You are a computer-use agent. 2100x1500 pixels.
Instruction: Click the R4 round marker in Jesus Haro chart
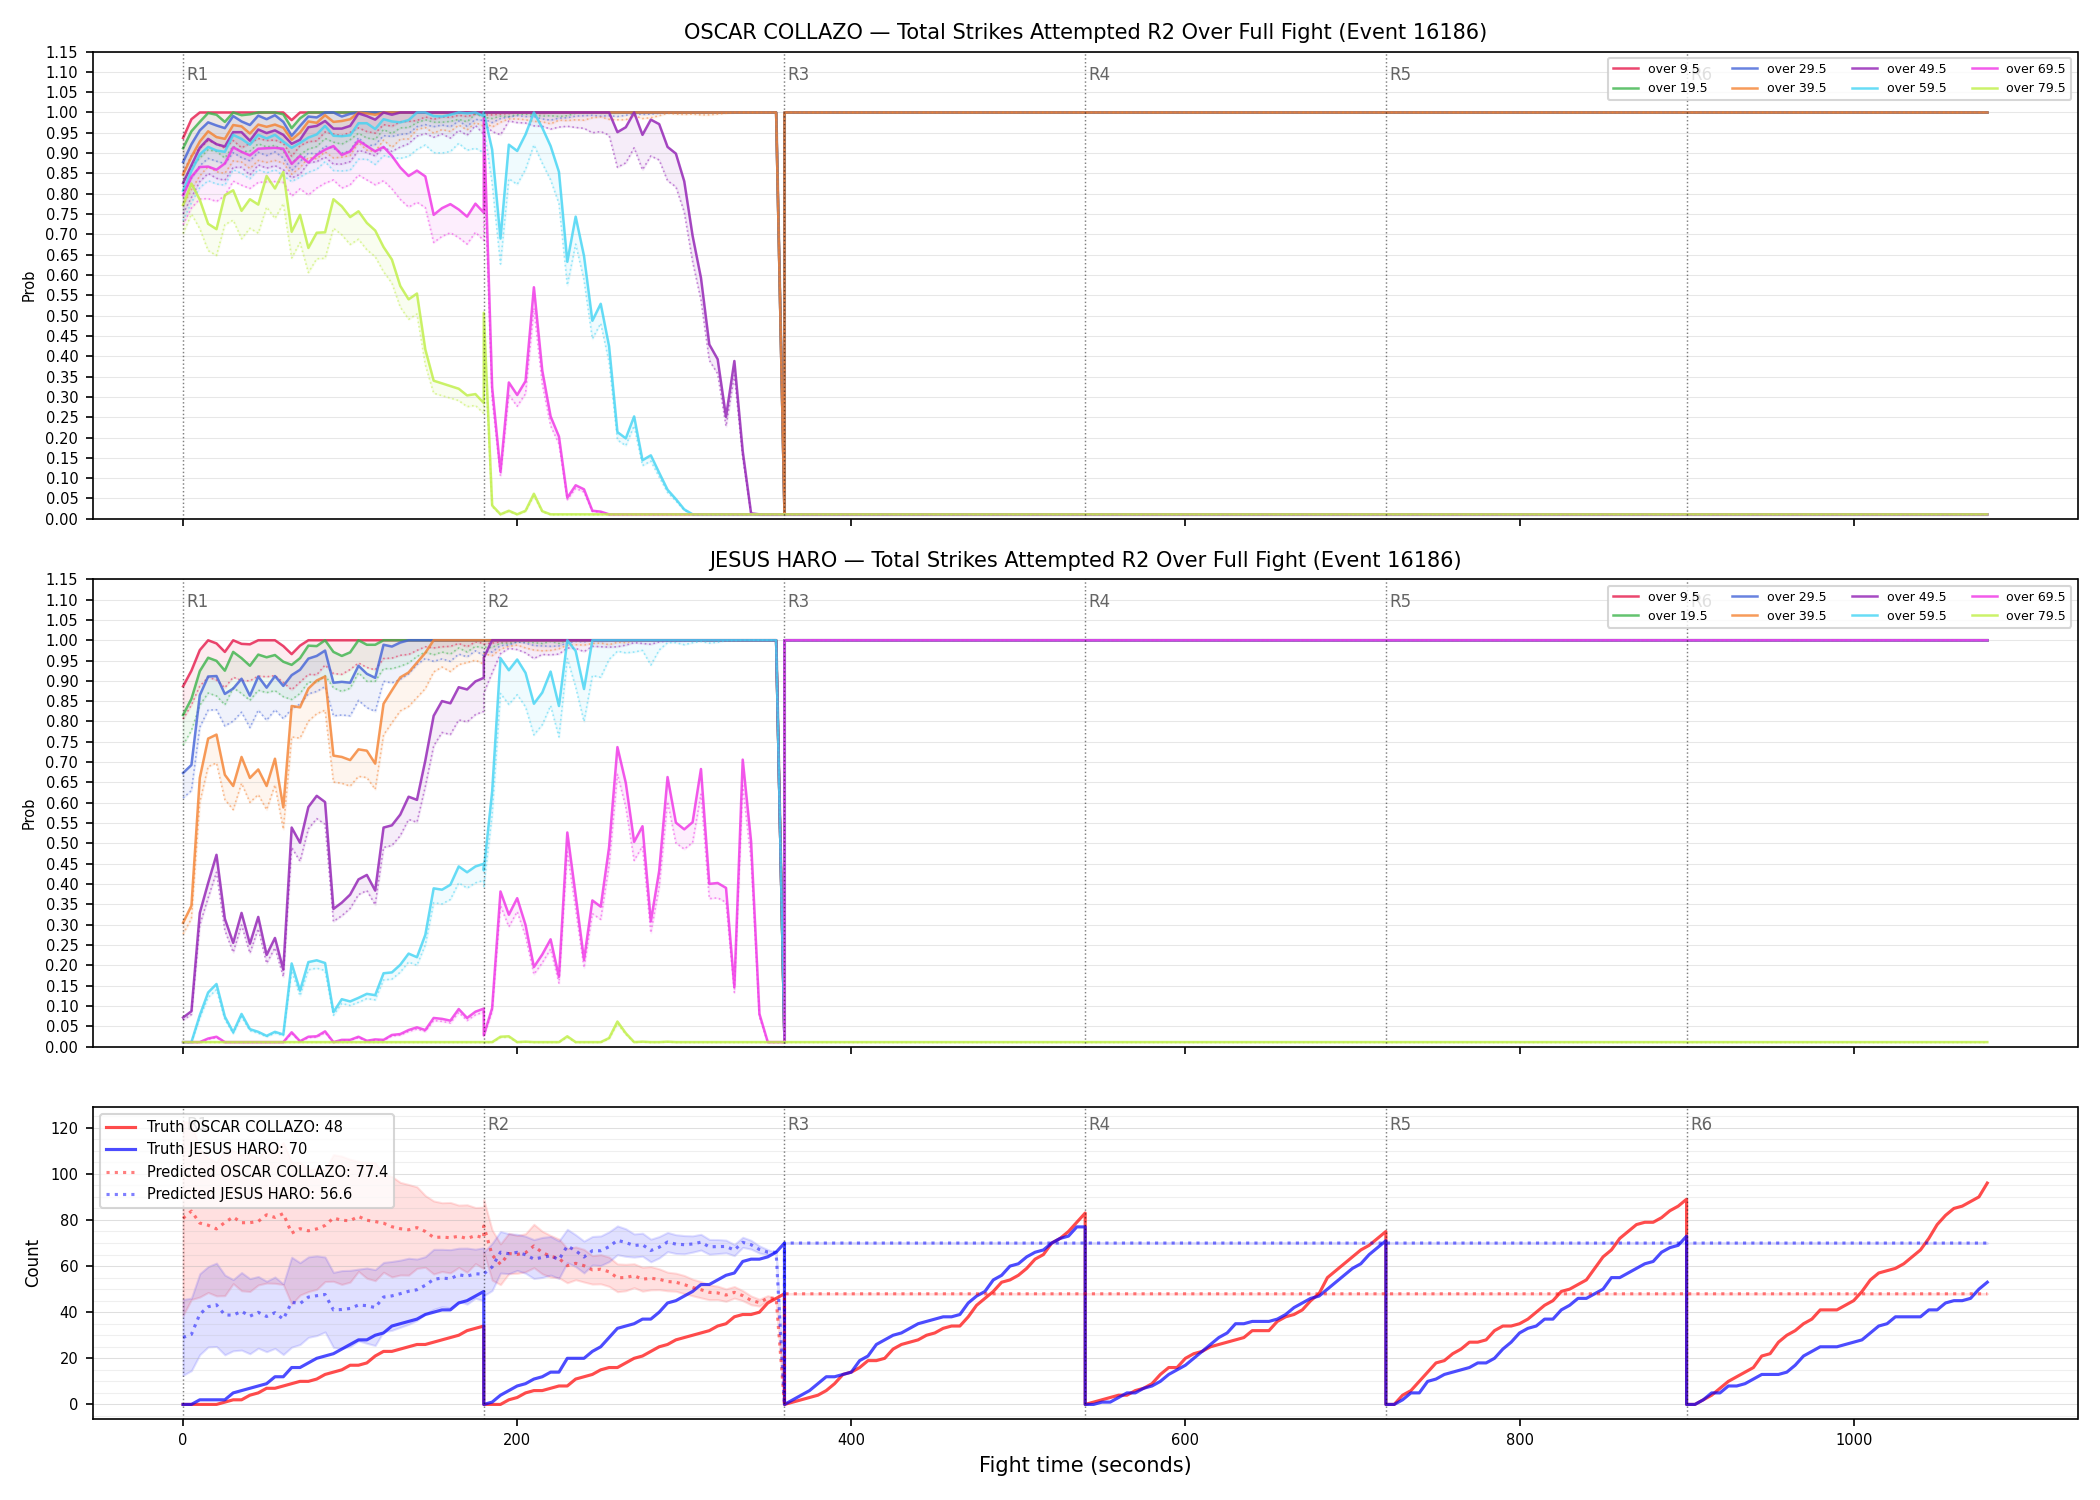pos(1099,601)
